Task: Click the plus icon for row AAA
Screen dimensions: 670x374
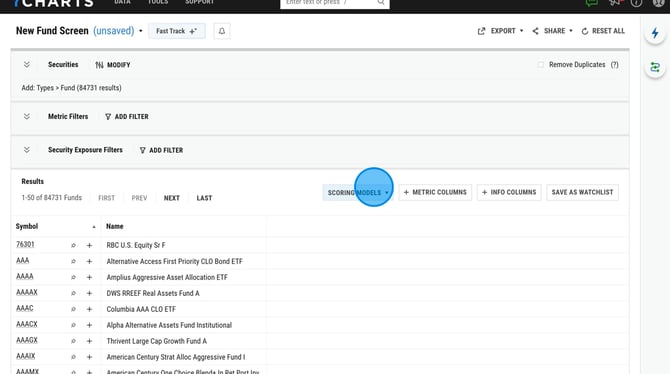Action: tap(89, 261)
